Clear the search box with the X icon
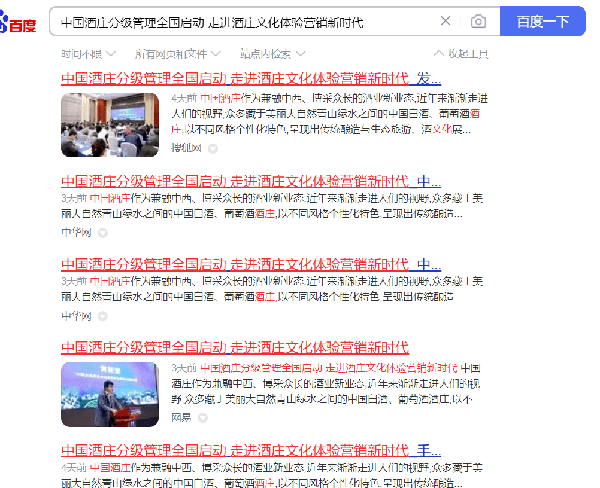600x488 pixels. click(445, 21)
